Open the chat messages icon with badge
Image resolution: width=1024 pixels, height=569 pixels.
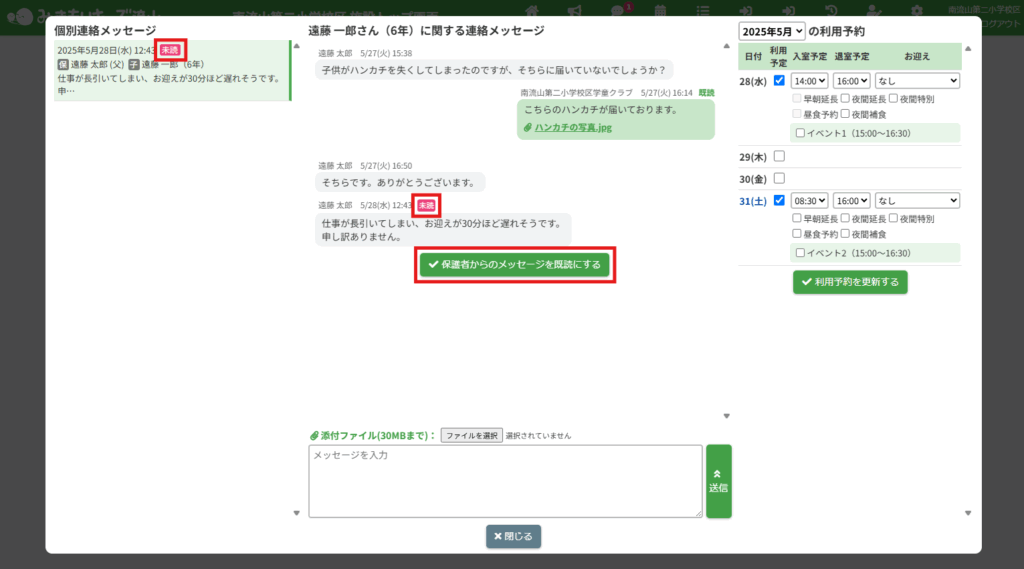[x=617, y=10]
